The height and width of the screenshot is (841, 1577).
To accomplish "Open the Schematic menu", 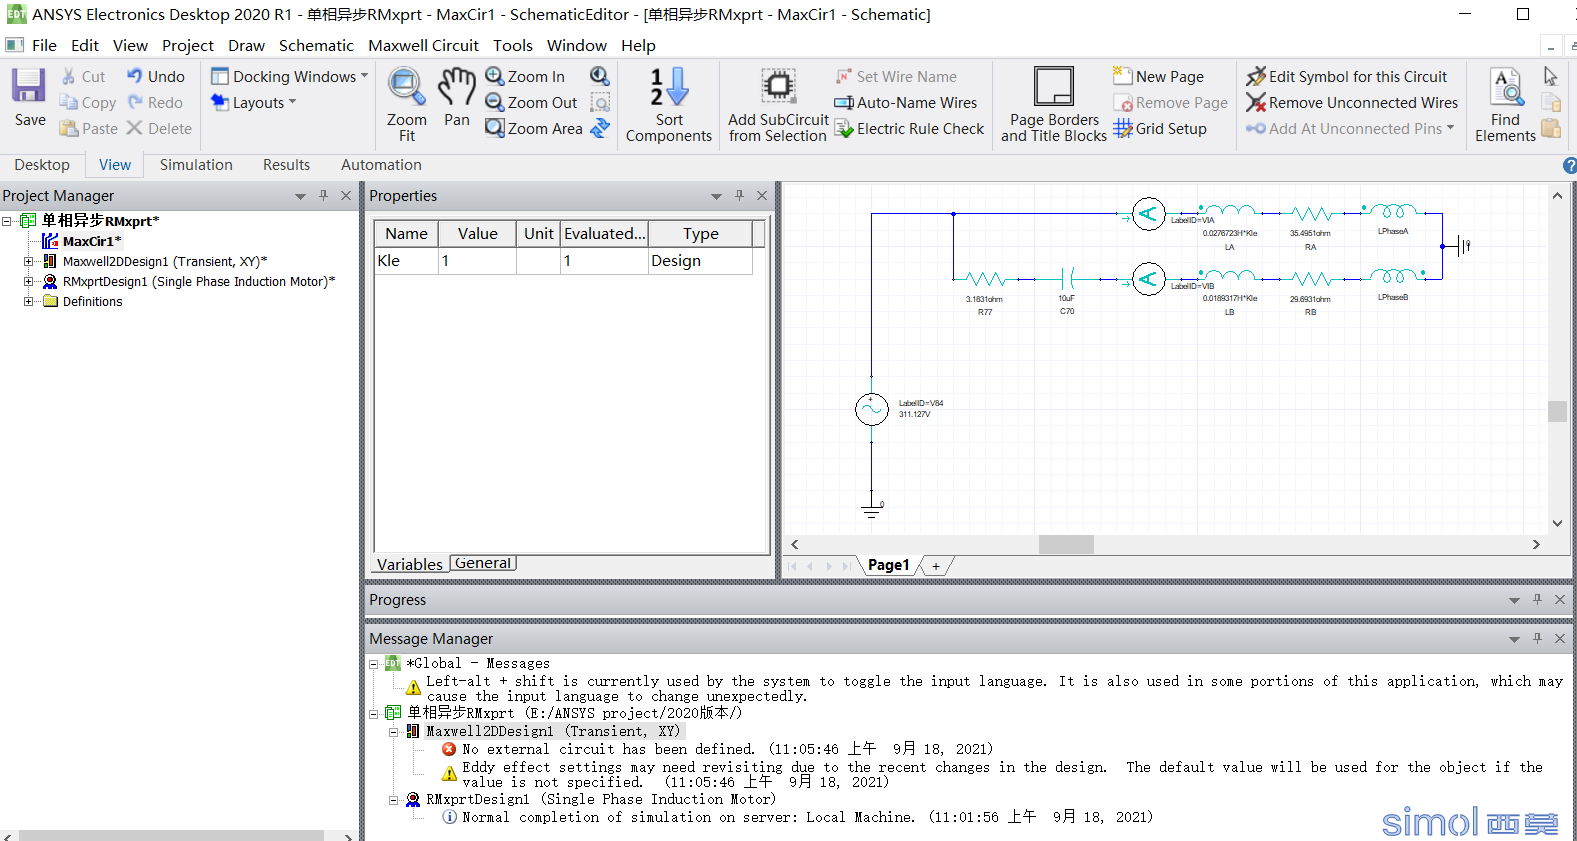I will [316, 45].
